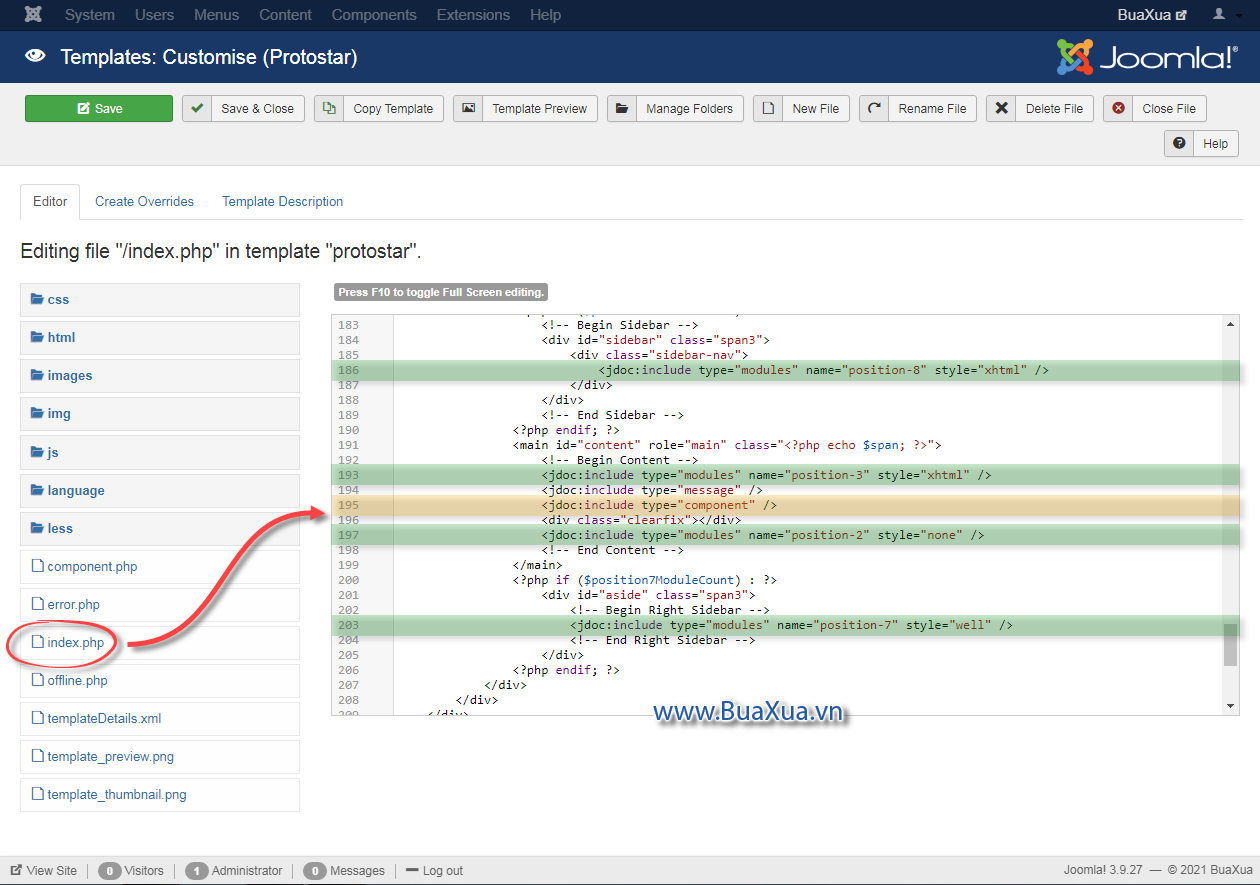Switch to the Template Description tab

click(282, 201)
